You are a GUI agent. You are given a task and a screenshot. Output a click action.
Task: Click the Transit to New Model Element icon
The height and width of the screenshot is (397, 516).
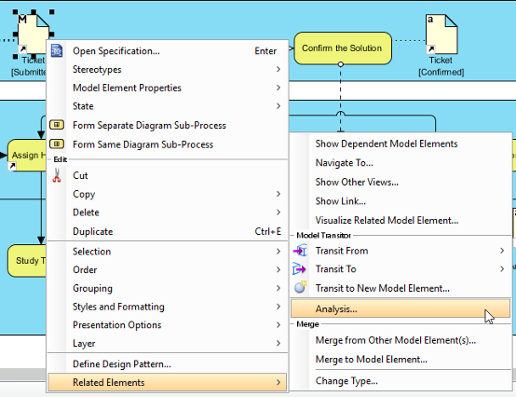[300, 287]
